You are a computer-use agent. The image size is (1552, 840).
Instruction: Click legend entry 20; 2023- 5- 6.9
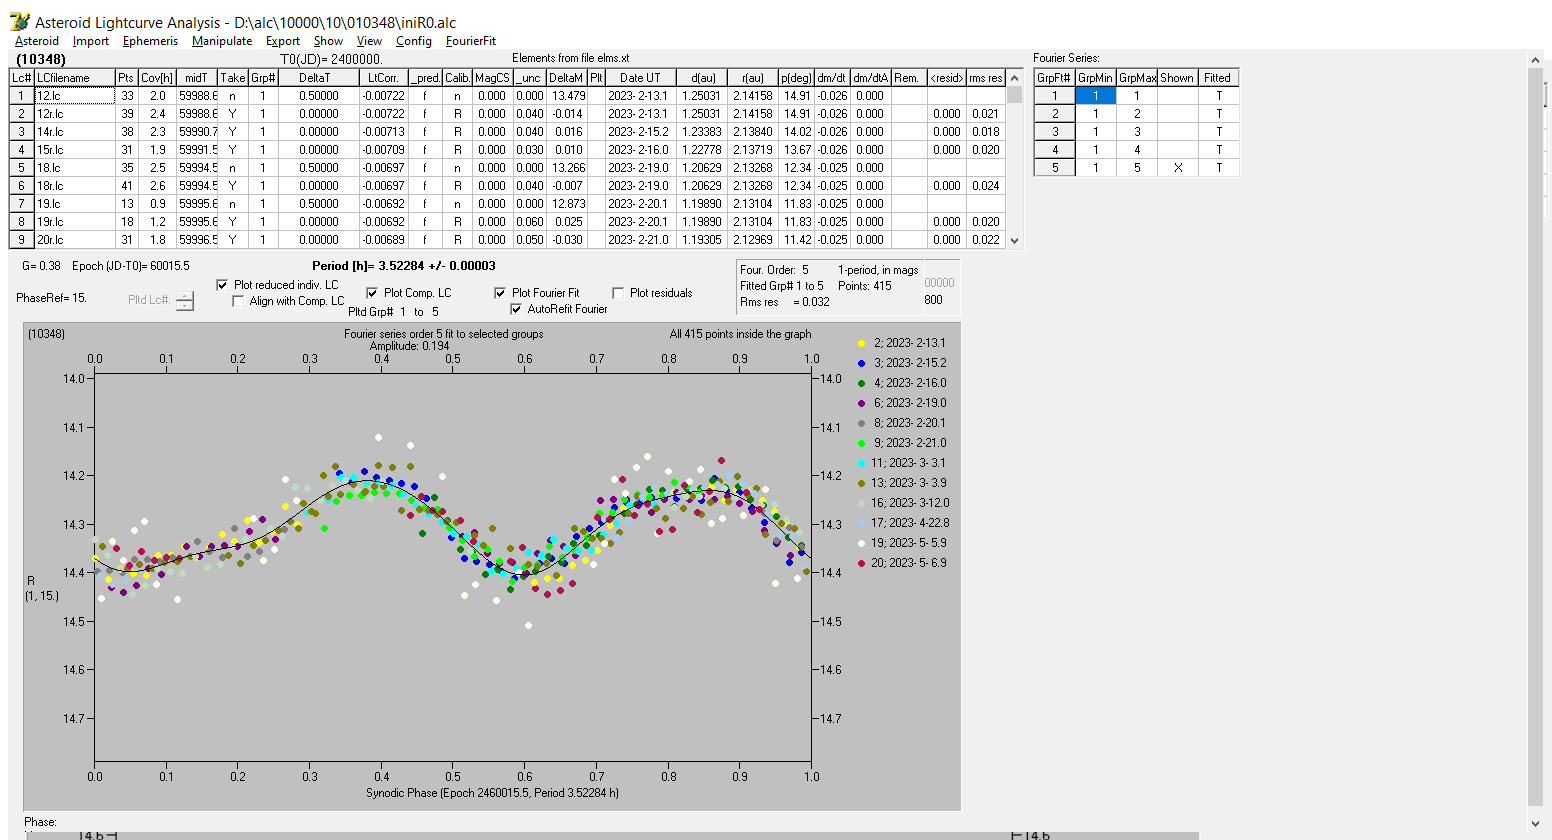pos(909,563)
